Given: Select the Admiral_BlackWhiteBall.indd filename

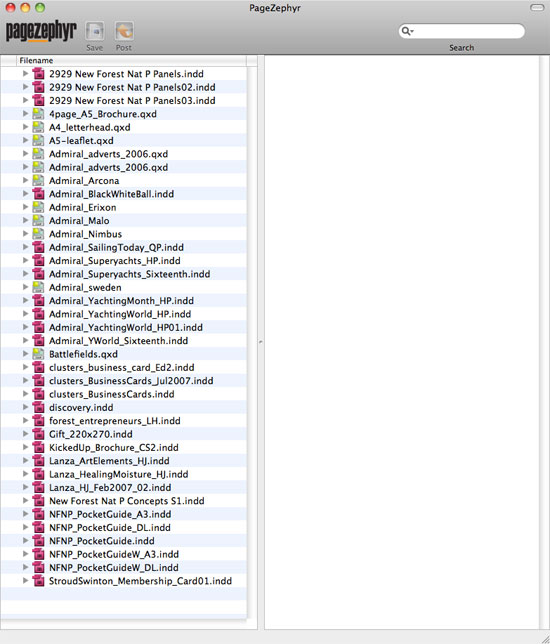Looking at the screenshot, I should pyautogui.click(x=111, y=194).
